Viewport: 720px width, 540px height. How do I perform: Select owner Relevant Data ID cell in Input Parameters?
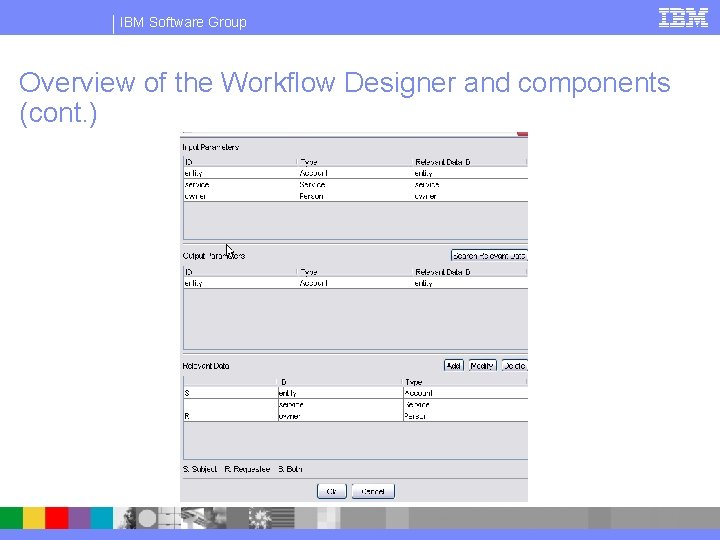click(470, 196)
